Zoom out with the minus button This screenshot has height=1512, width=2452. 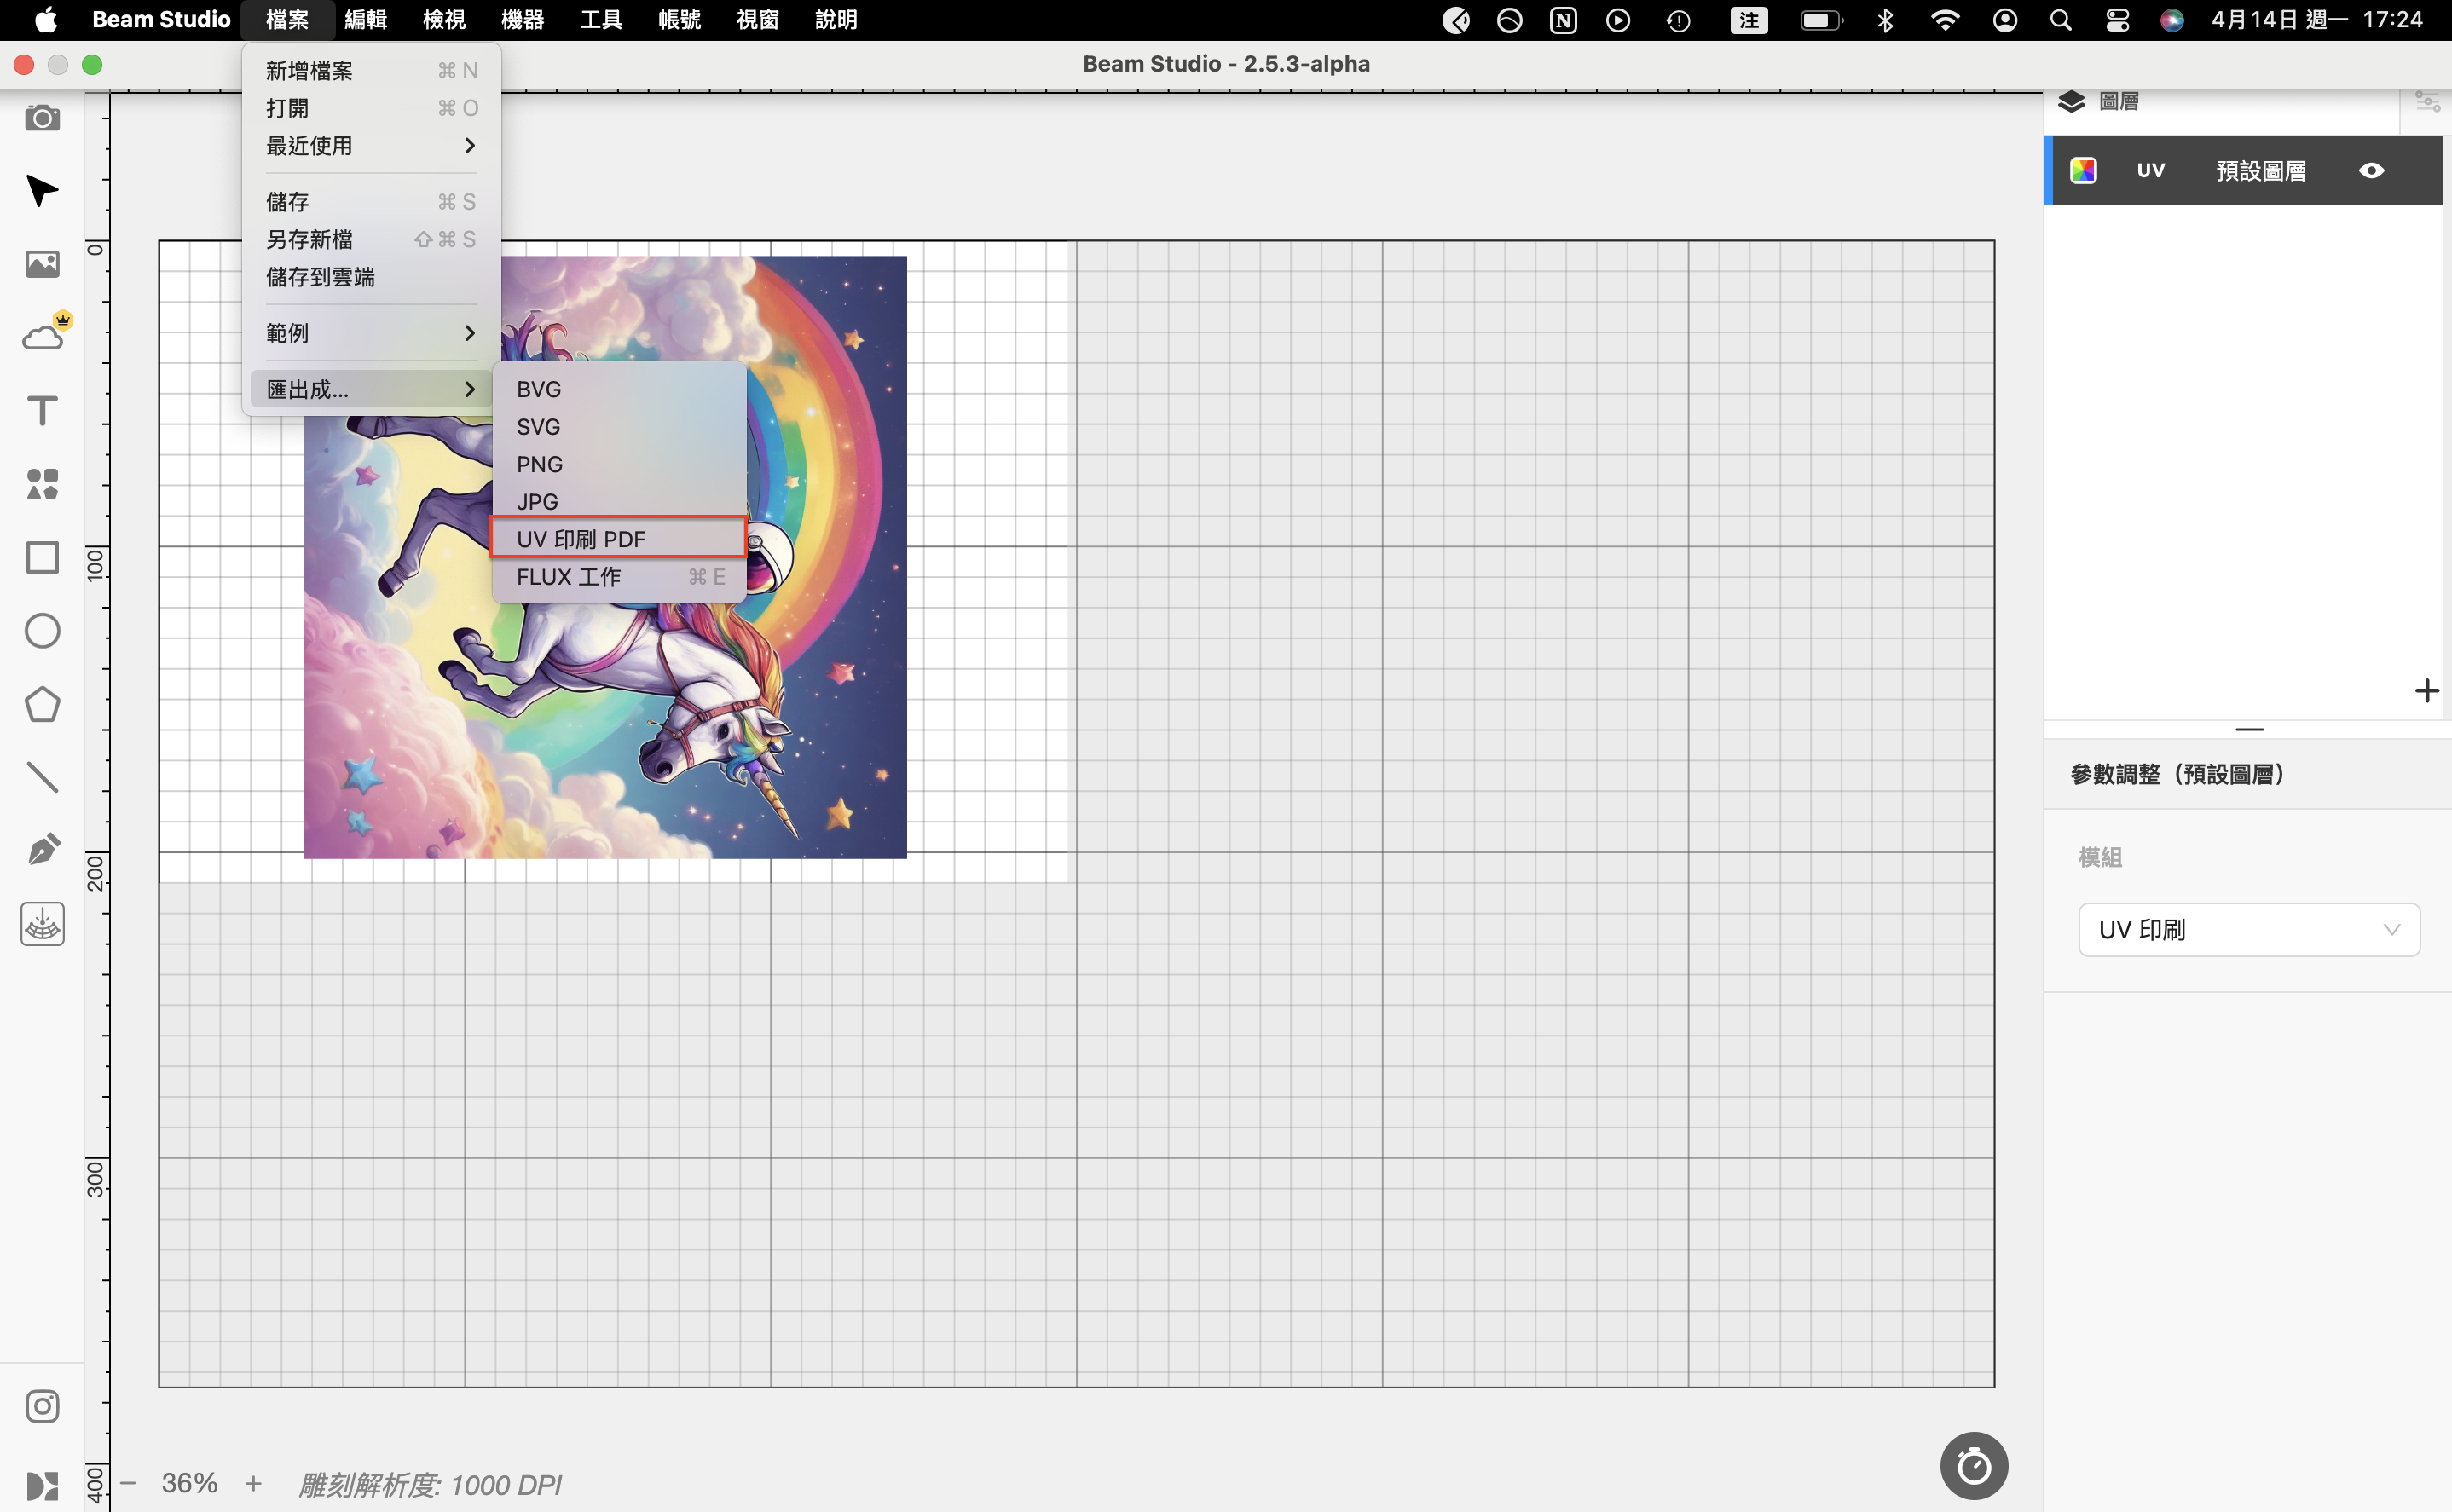(x=128, y=1483)
